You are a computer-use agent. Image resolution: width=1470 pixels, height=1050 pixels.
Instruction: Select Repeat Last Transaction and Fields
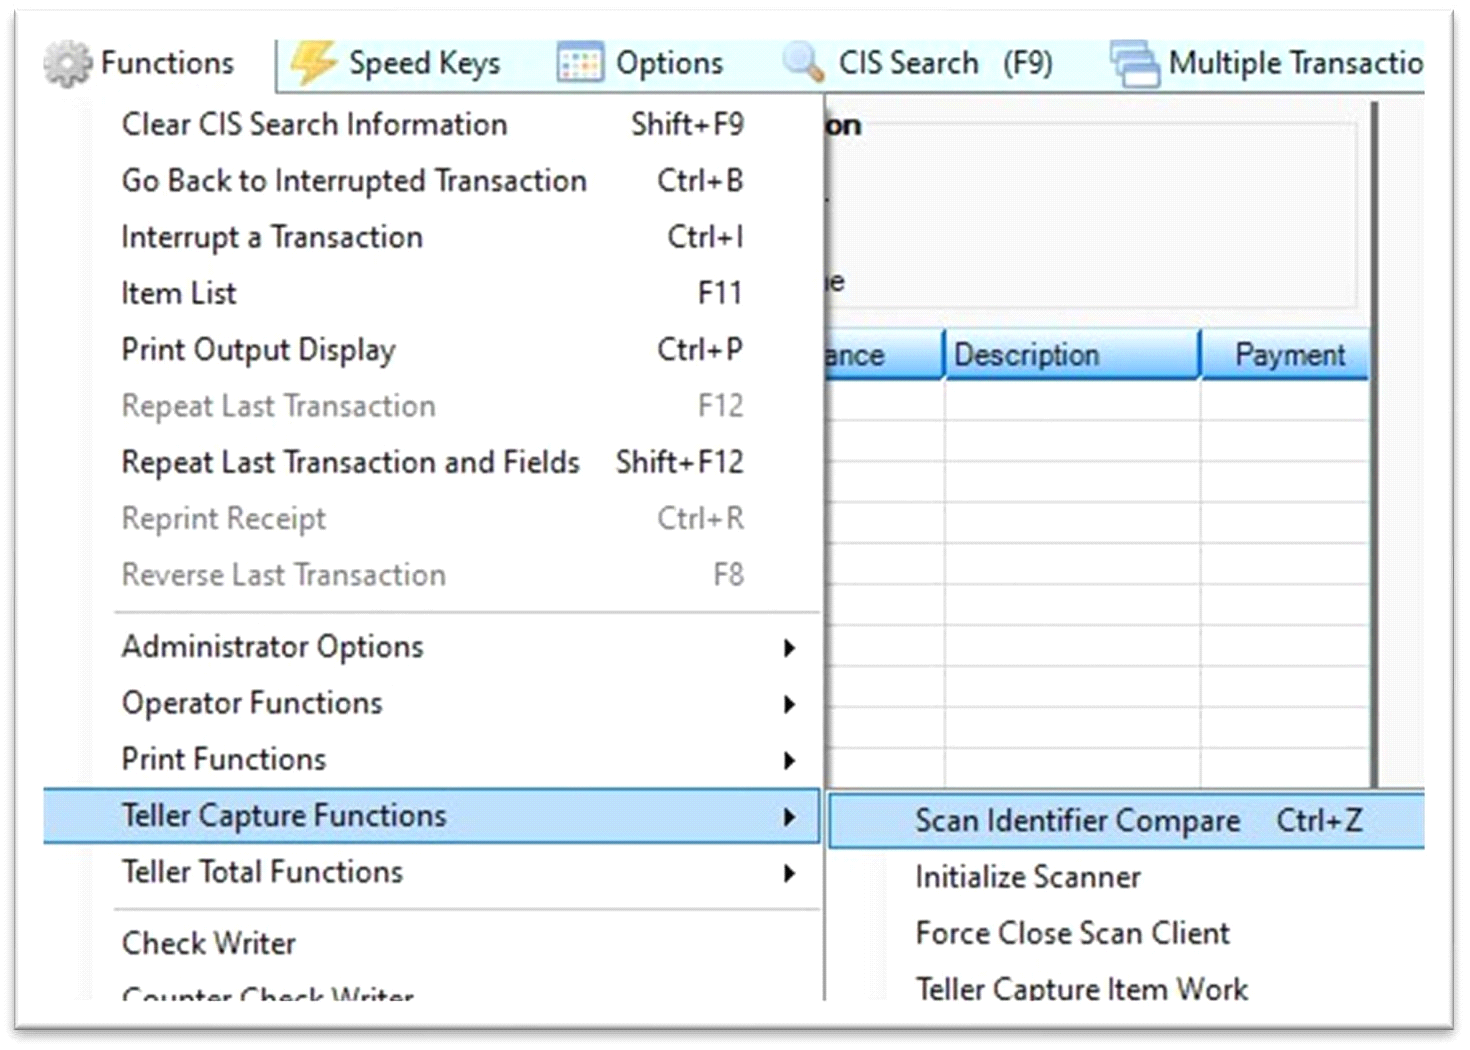click(x=350, y=462)
